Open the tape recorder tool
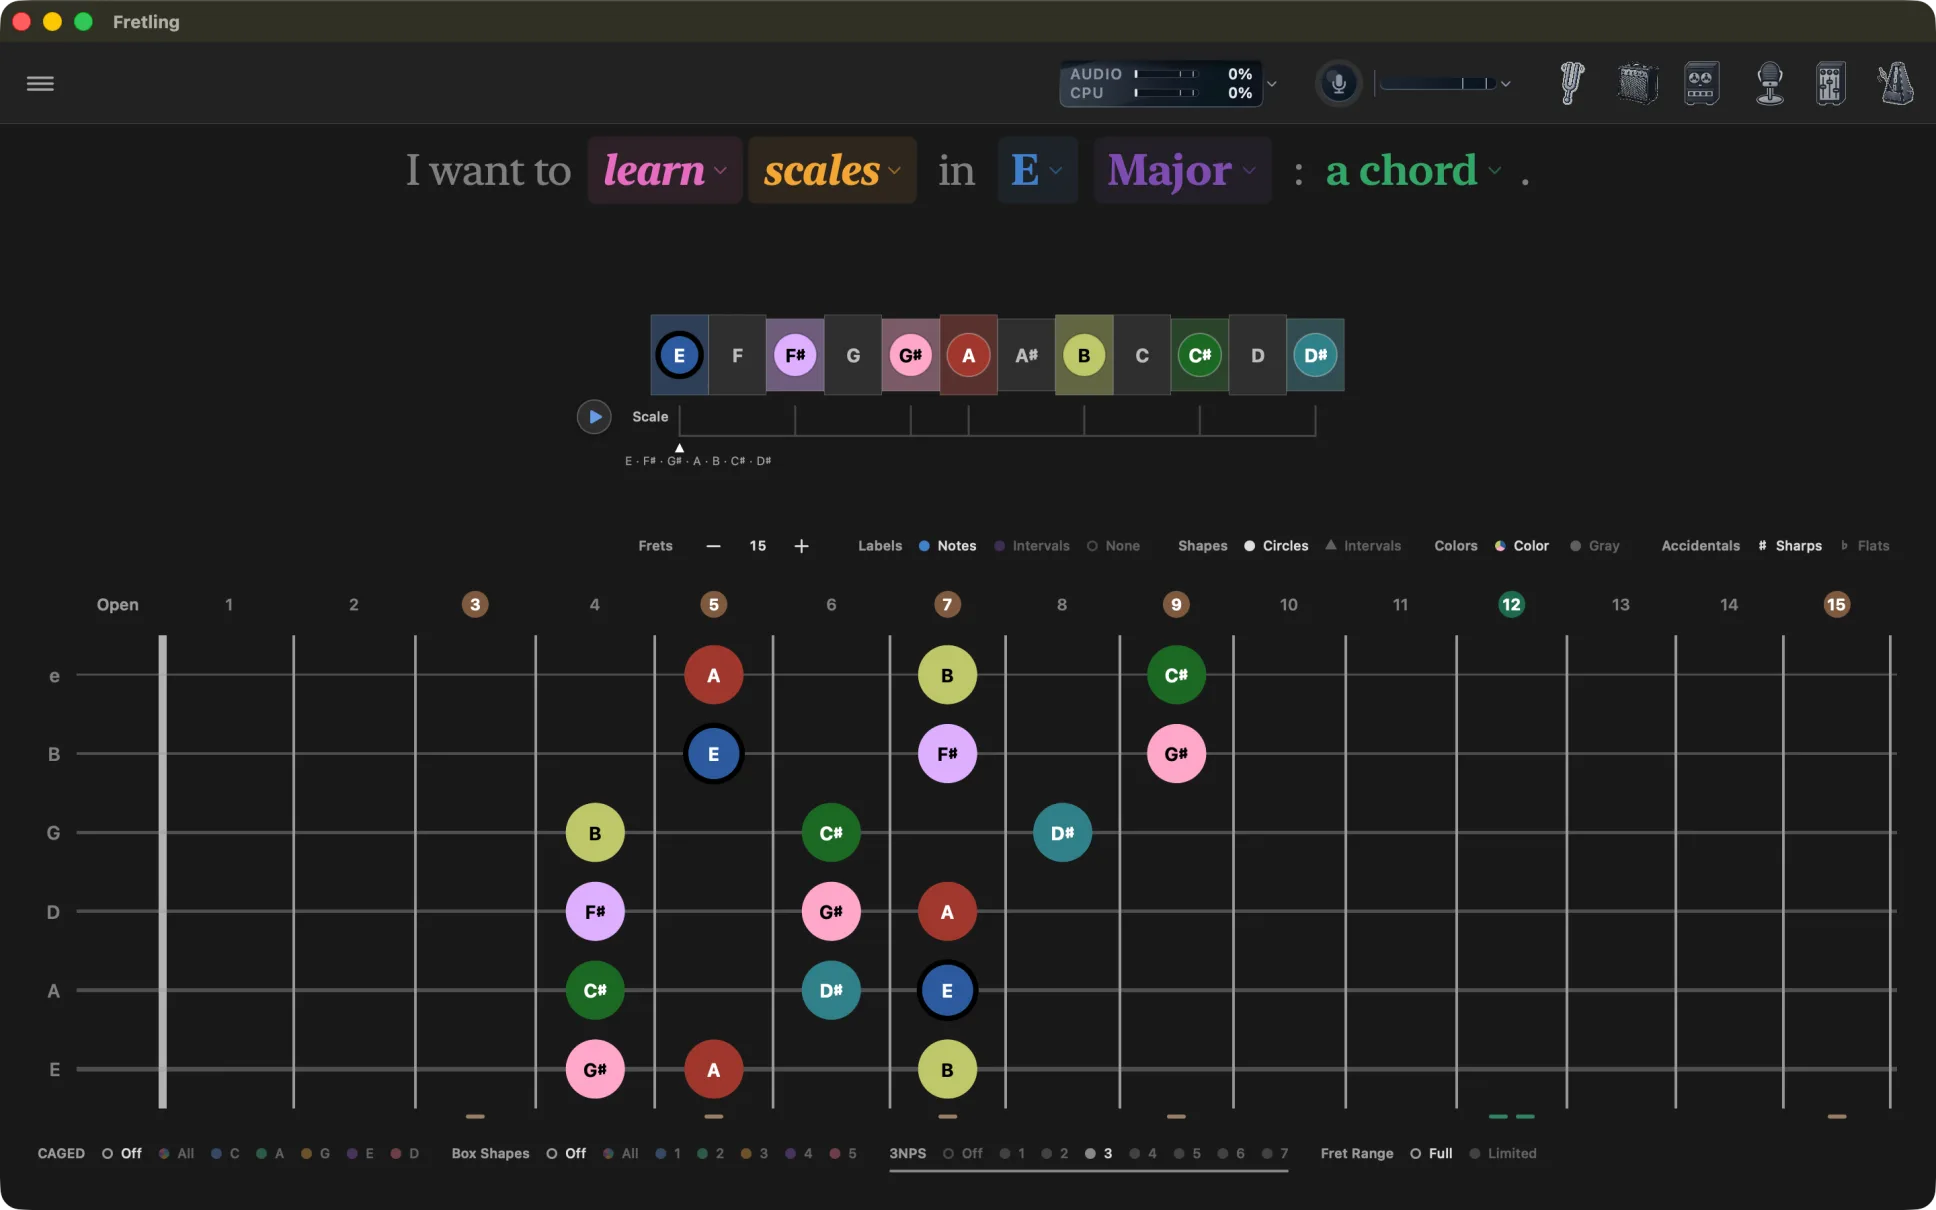1936x1210 pixels. 1701,83
